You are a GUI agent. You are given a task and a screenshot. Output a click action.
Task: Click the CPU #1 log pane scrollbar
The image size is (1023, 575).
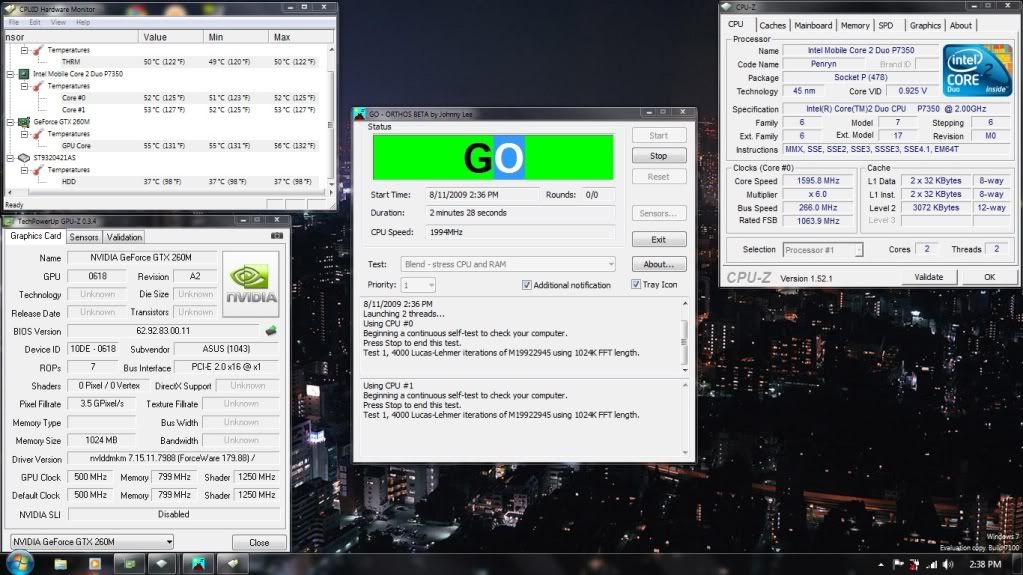[x=684, y=418]
